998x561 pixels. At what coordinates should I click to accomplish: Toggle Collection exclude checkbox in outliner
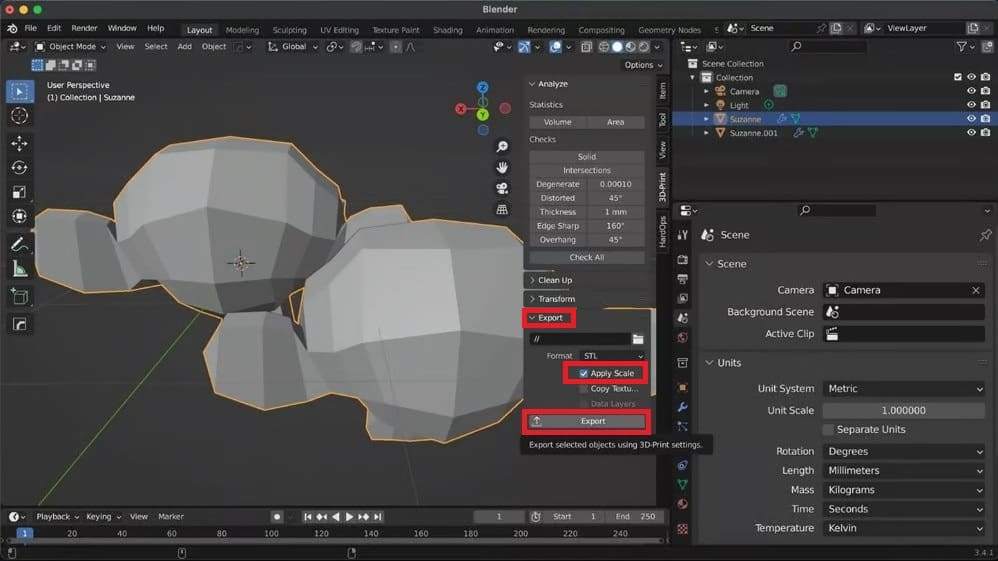(958, 77)
